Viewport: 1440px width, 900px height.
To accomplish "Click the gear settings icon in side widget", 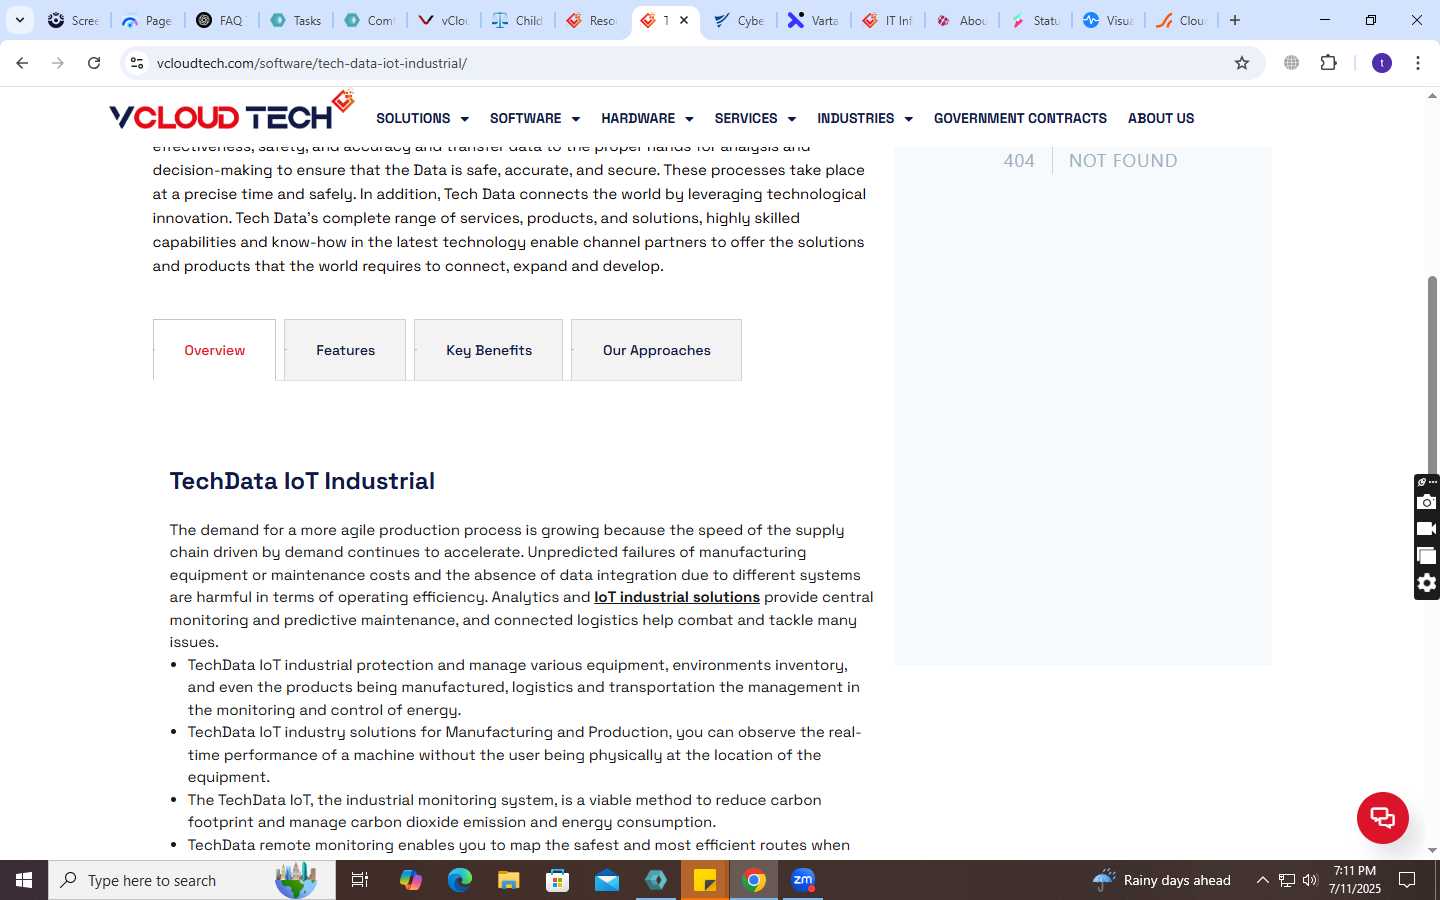I will (x=1427, y=583).
